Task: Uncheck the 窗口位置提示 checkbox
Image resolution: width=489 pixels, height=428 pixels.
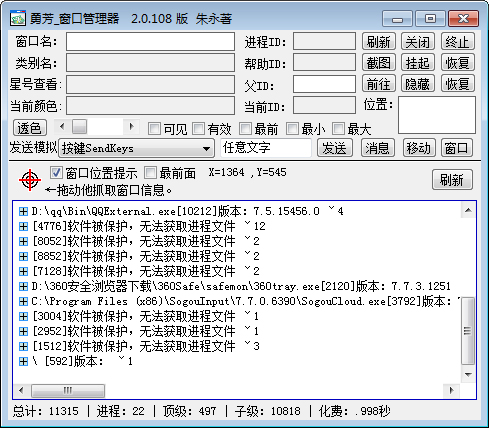Action: pos(56,173)
